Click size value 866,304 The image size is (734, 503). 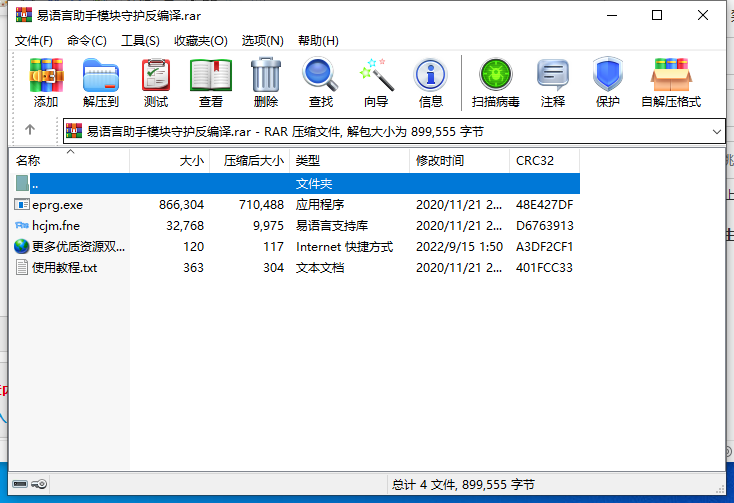point(181,205)
